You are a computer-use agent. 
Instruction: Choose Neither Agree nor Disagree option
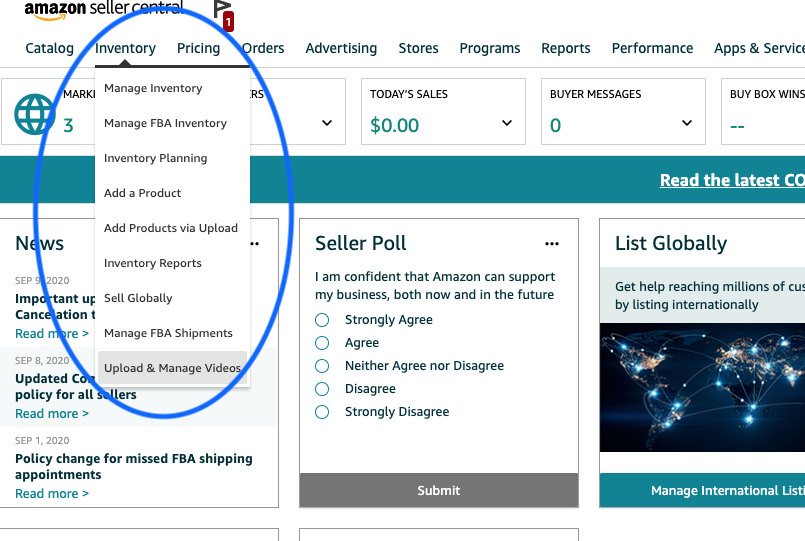click(322, 366)
